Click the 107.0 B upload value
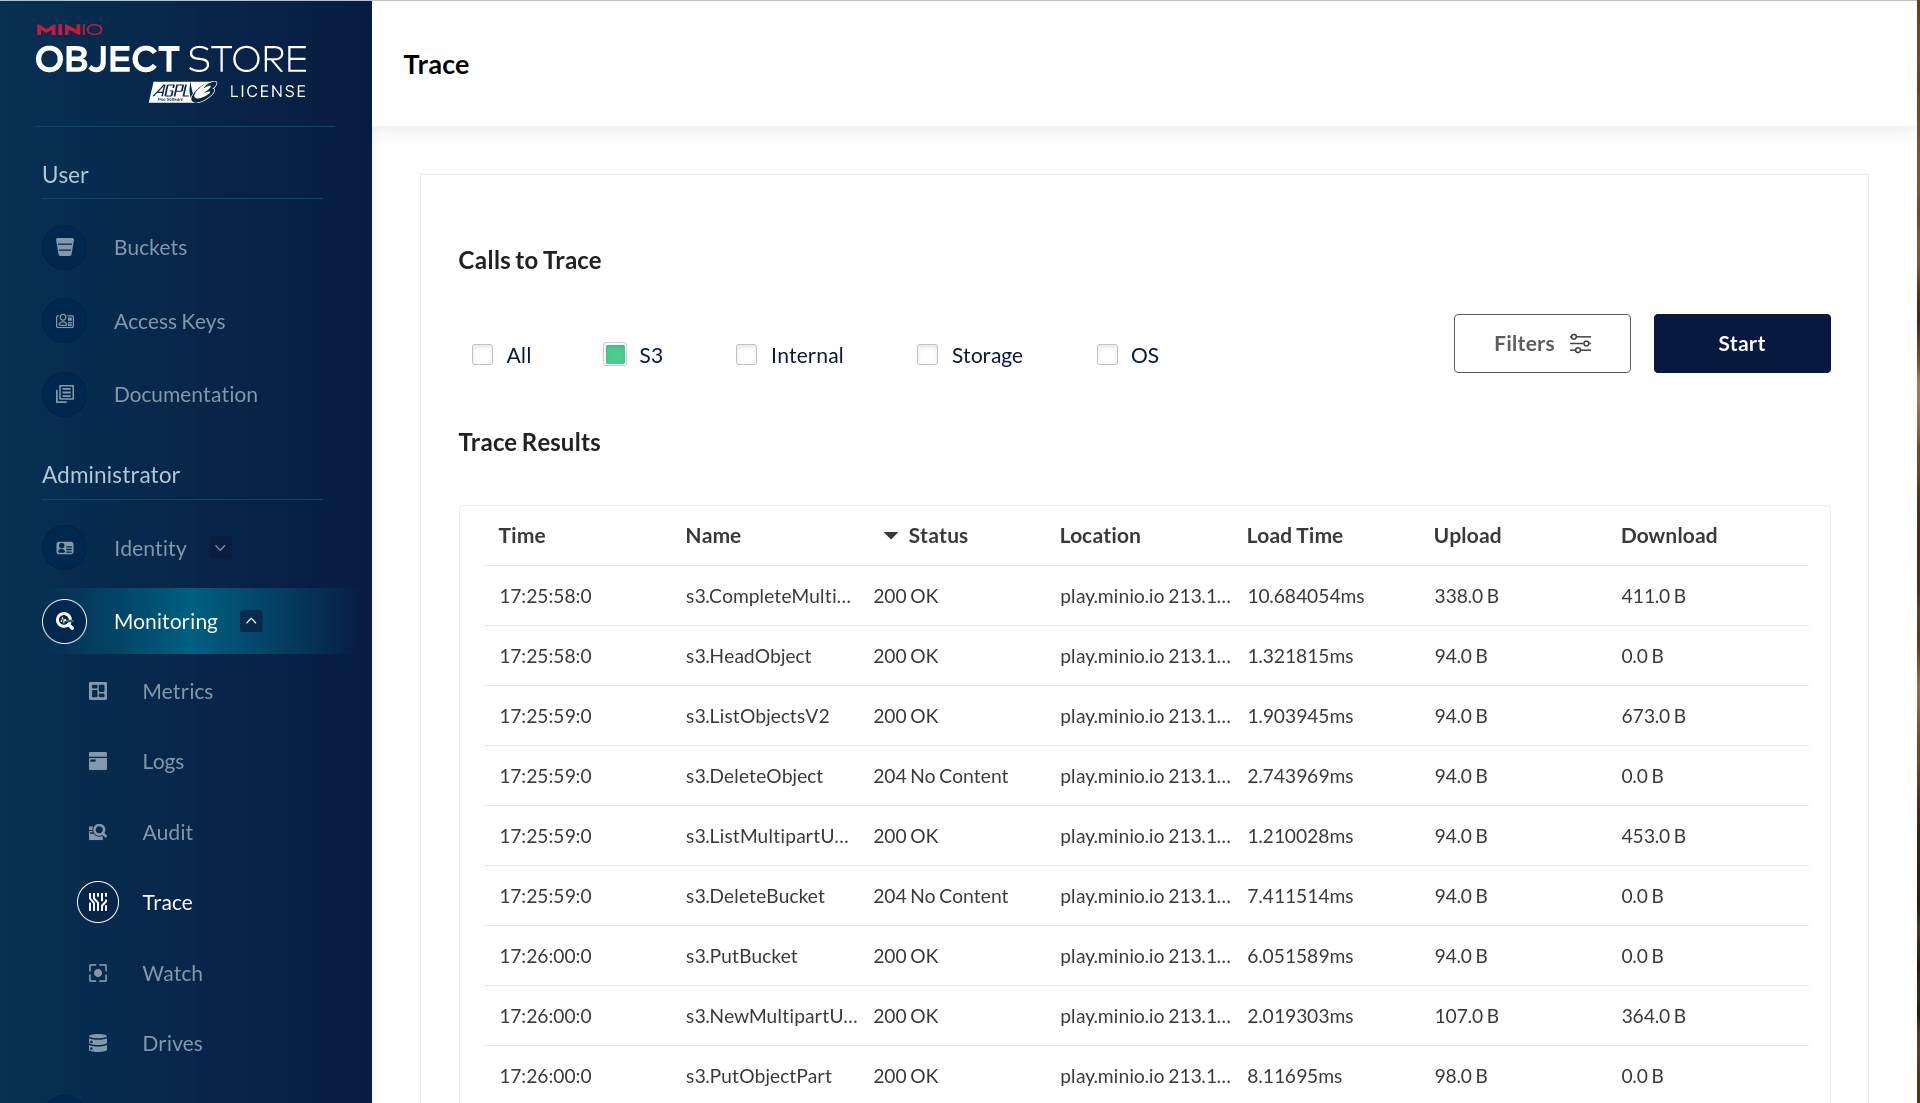1920x1103 pixels. point(1466,1016)
